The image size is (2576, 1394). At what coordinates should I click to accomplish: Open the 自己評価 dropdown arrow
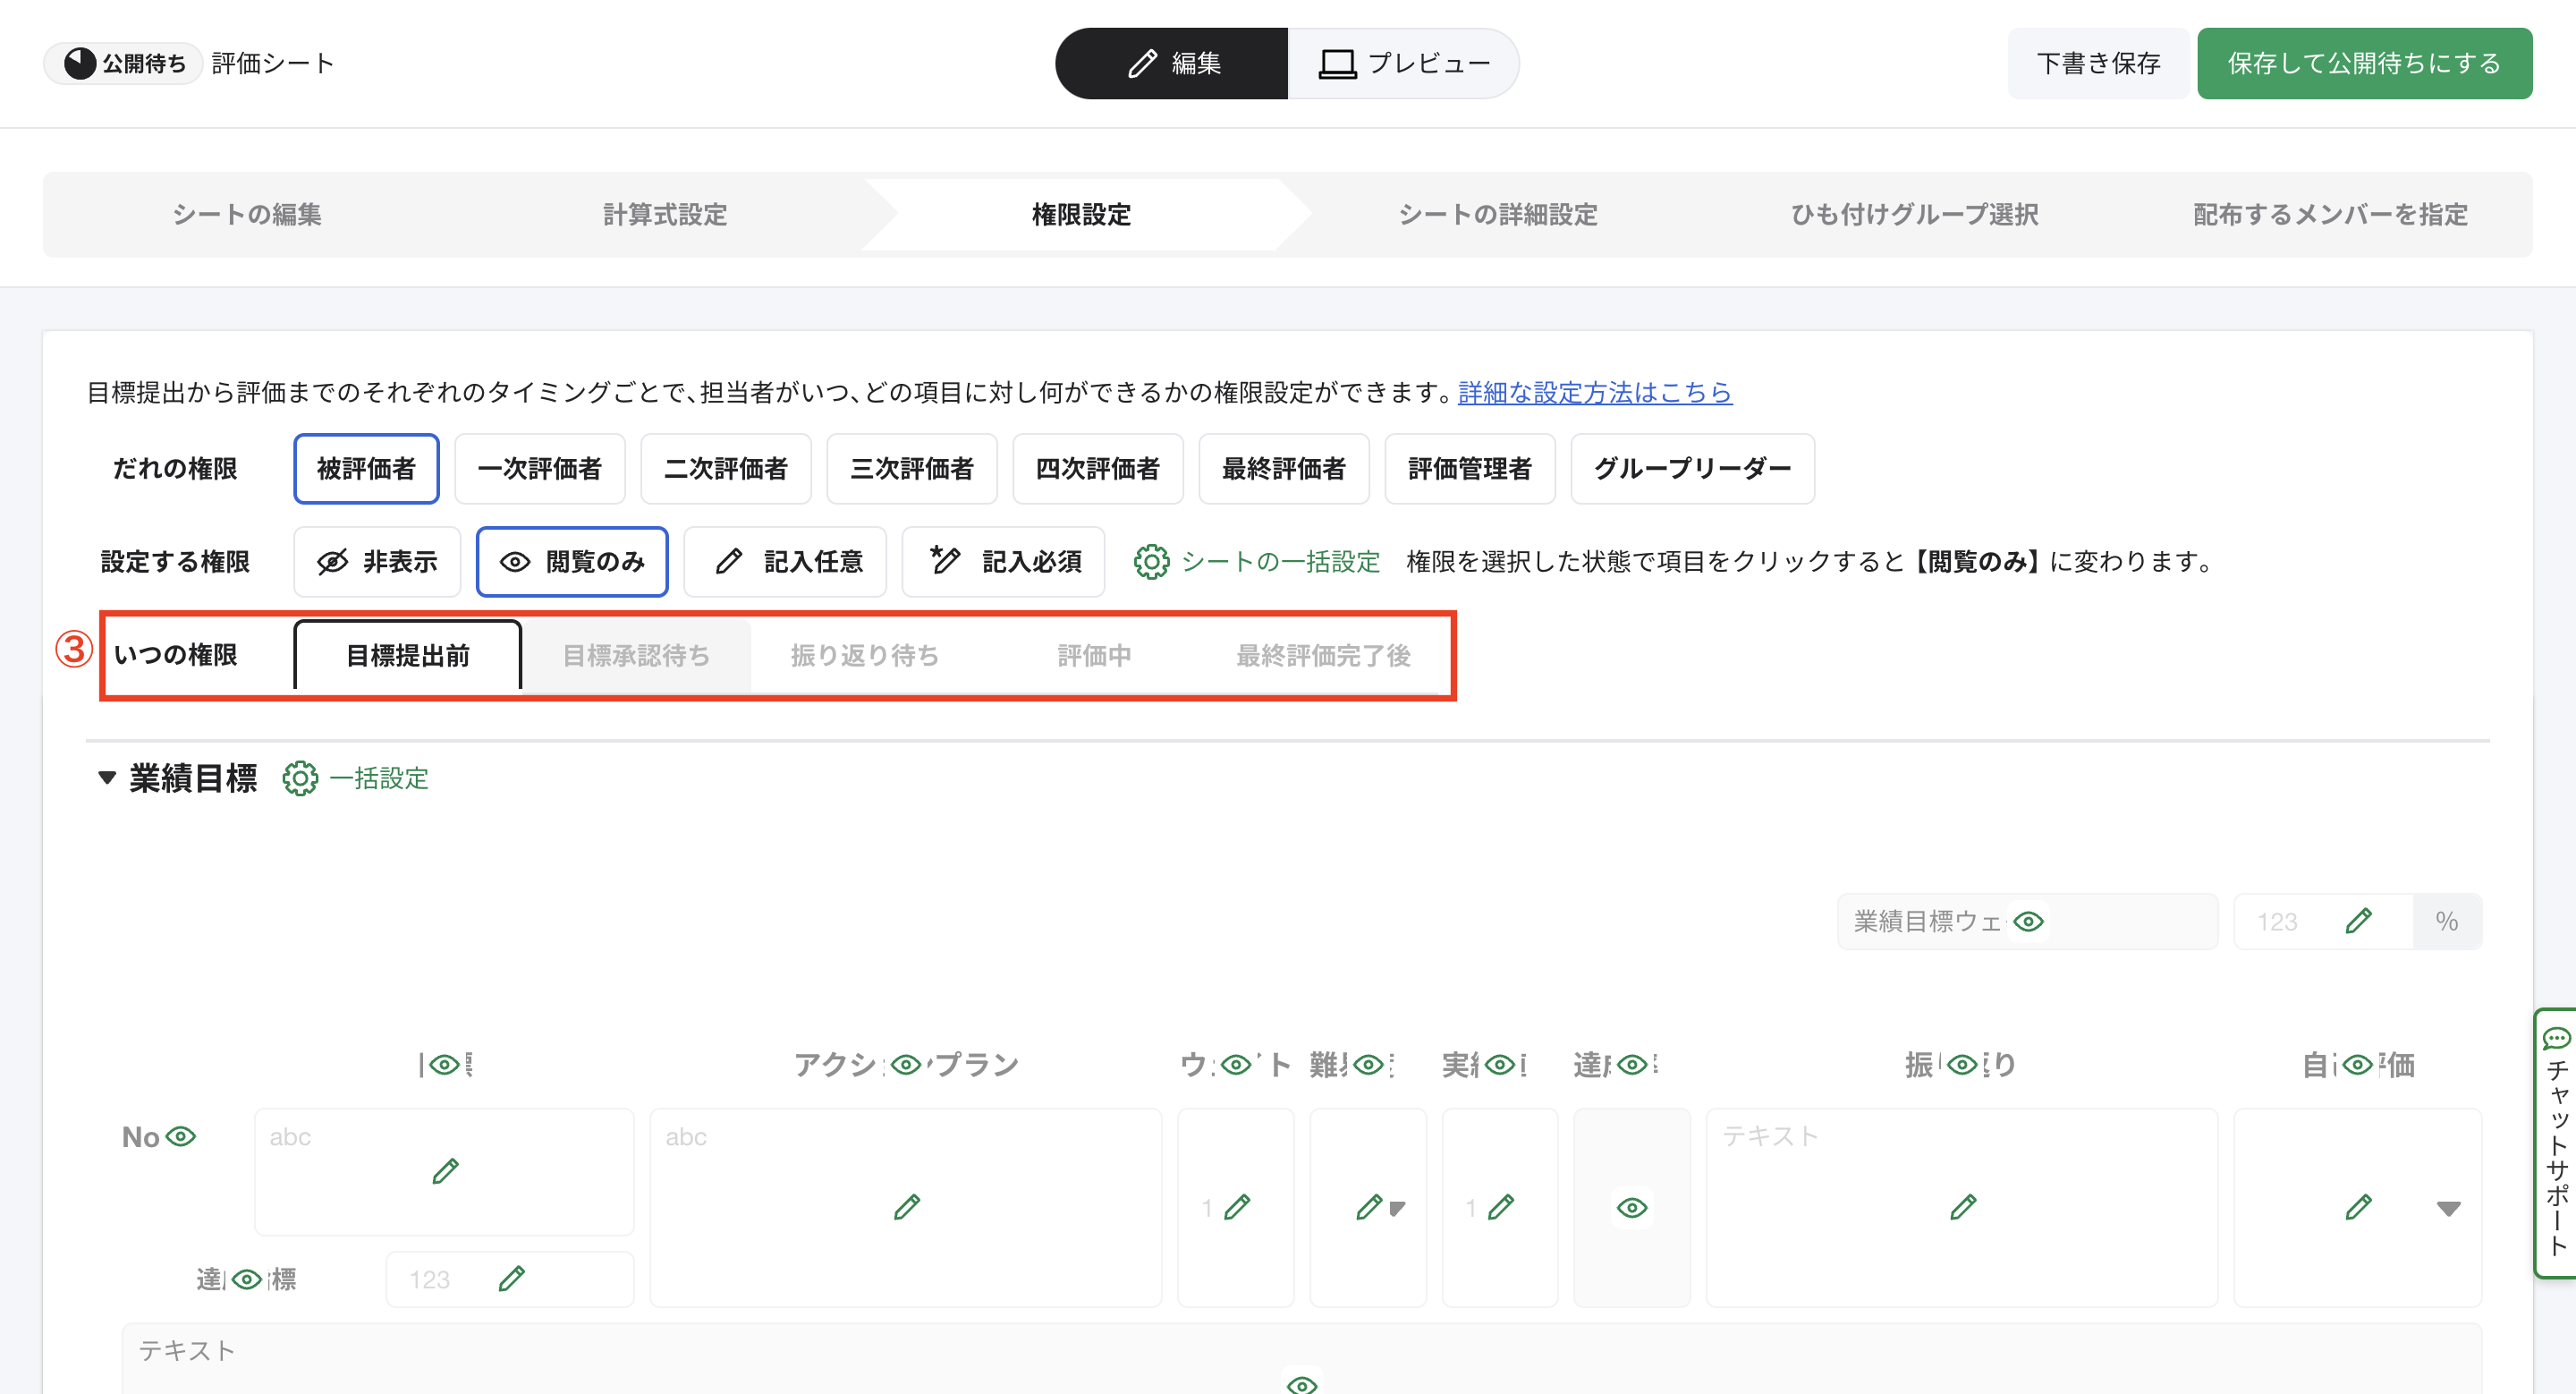[2448, 1208]
